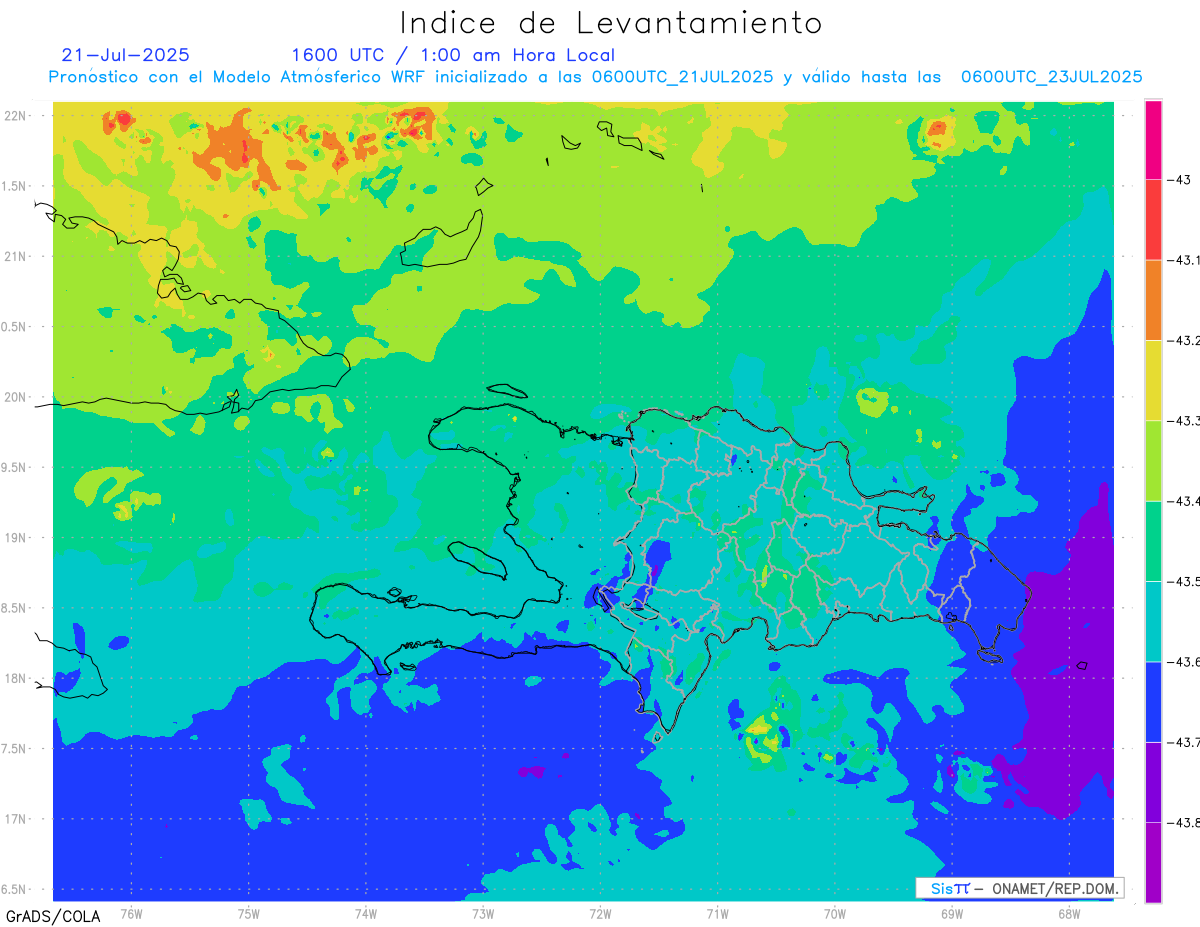Pick the purple legend swatch above -43.8
This screenshot has width=1200, height=927.
point(1153,782)
